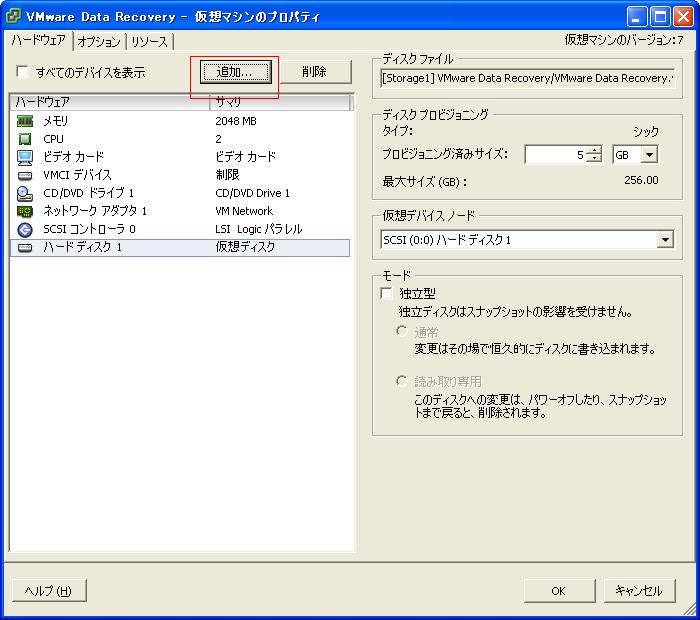Click the サマリ column header
Image resolution: width=700 pixels, height=620 pixels.
[280, 102]
